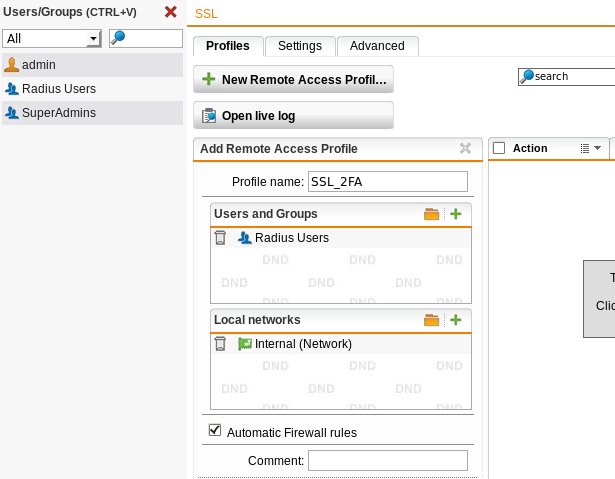This screenshot has width=615, height=479.
Task: Click the magnifier icon in Users/Groups search
Action: click(118, 38)
